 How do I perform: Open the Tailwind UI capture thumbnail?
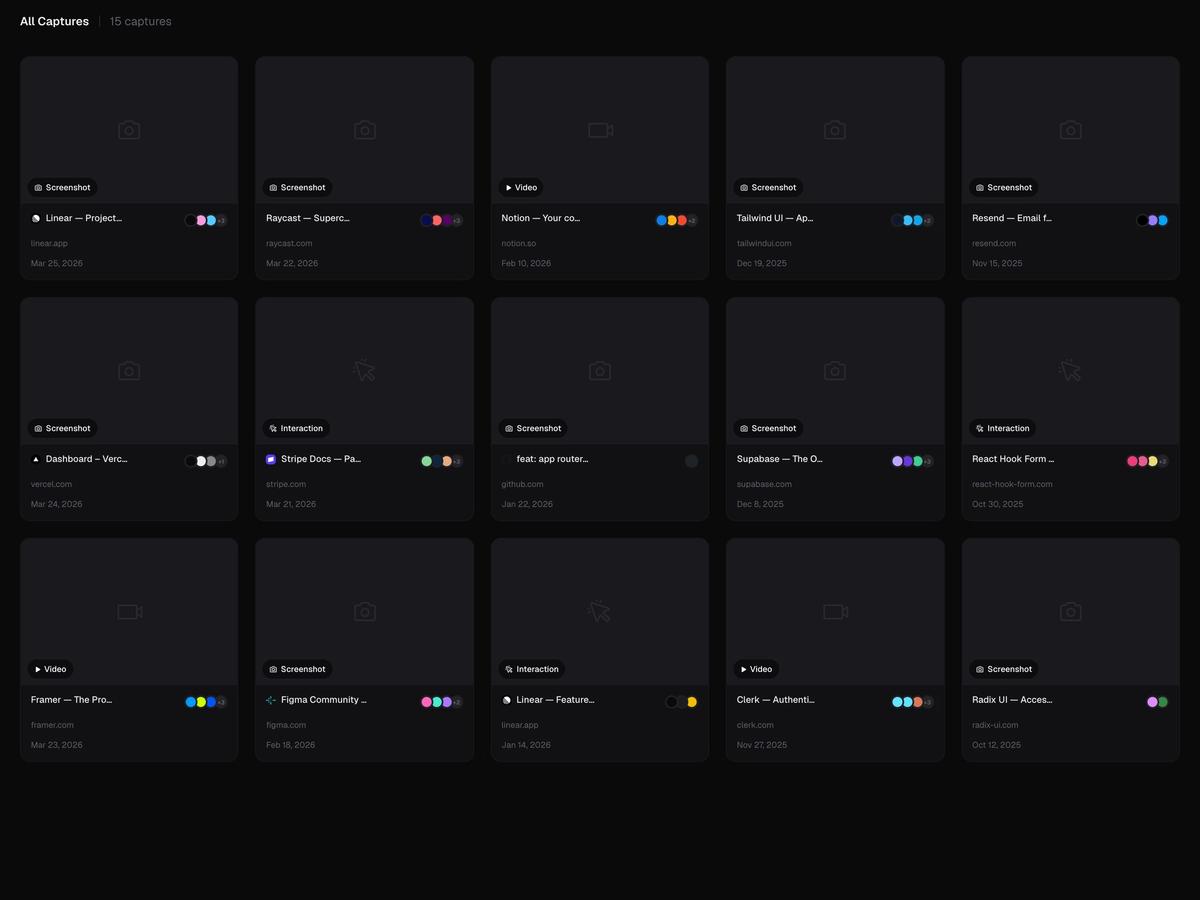tap(835, 130)
